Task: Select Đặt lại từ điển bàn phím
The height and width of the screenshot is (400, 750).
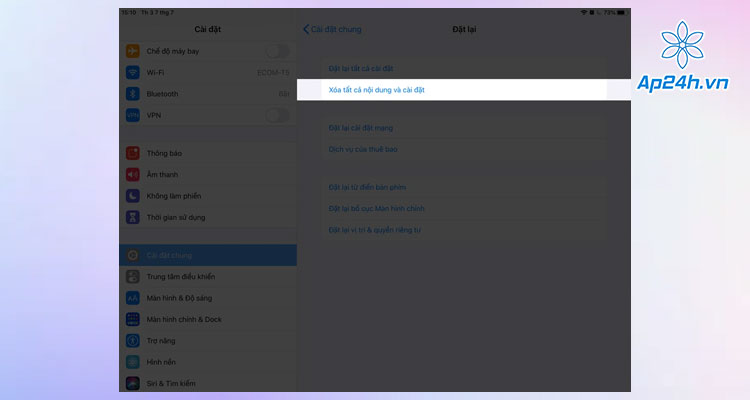Action: click(x=367, y=187)
